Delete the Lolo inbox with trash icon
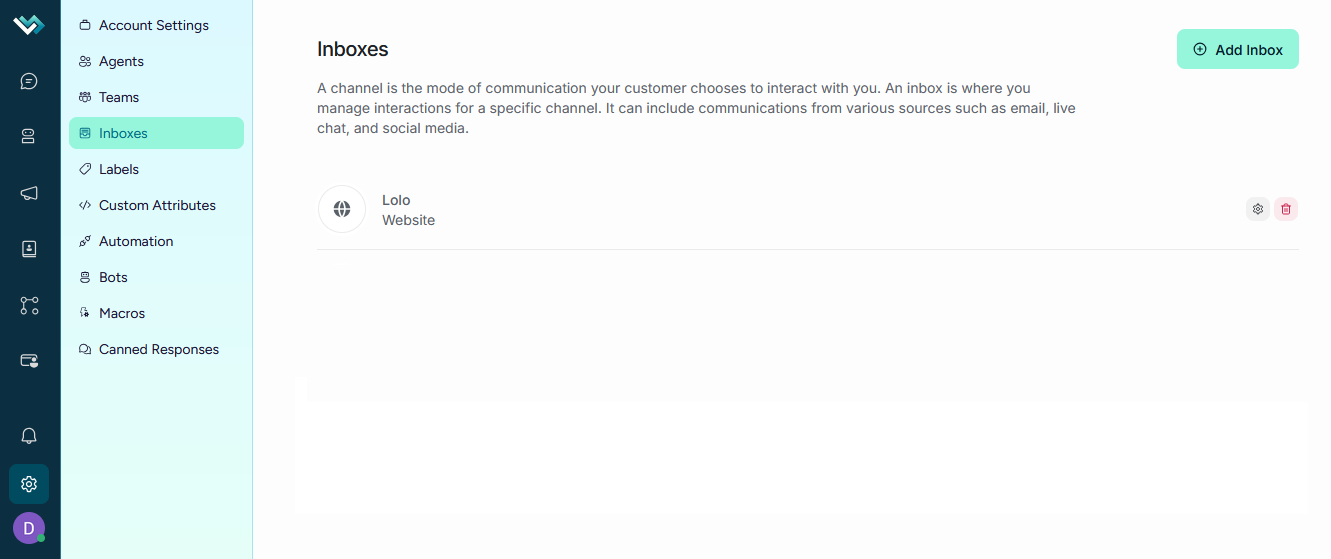The width and height of the screenshot is (1331, 559). tap(1286, 209)
